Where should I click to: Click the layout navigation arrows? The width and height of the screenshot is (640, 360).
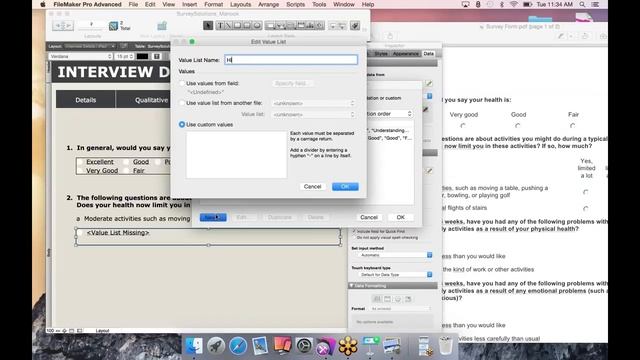(x=63, y=26)
